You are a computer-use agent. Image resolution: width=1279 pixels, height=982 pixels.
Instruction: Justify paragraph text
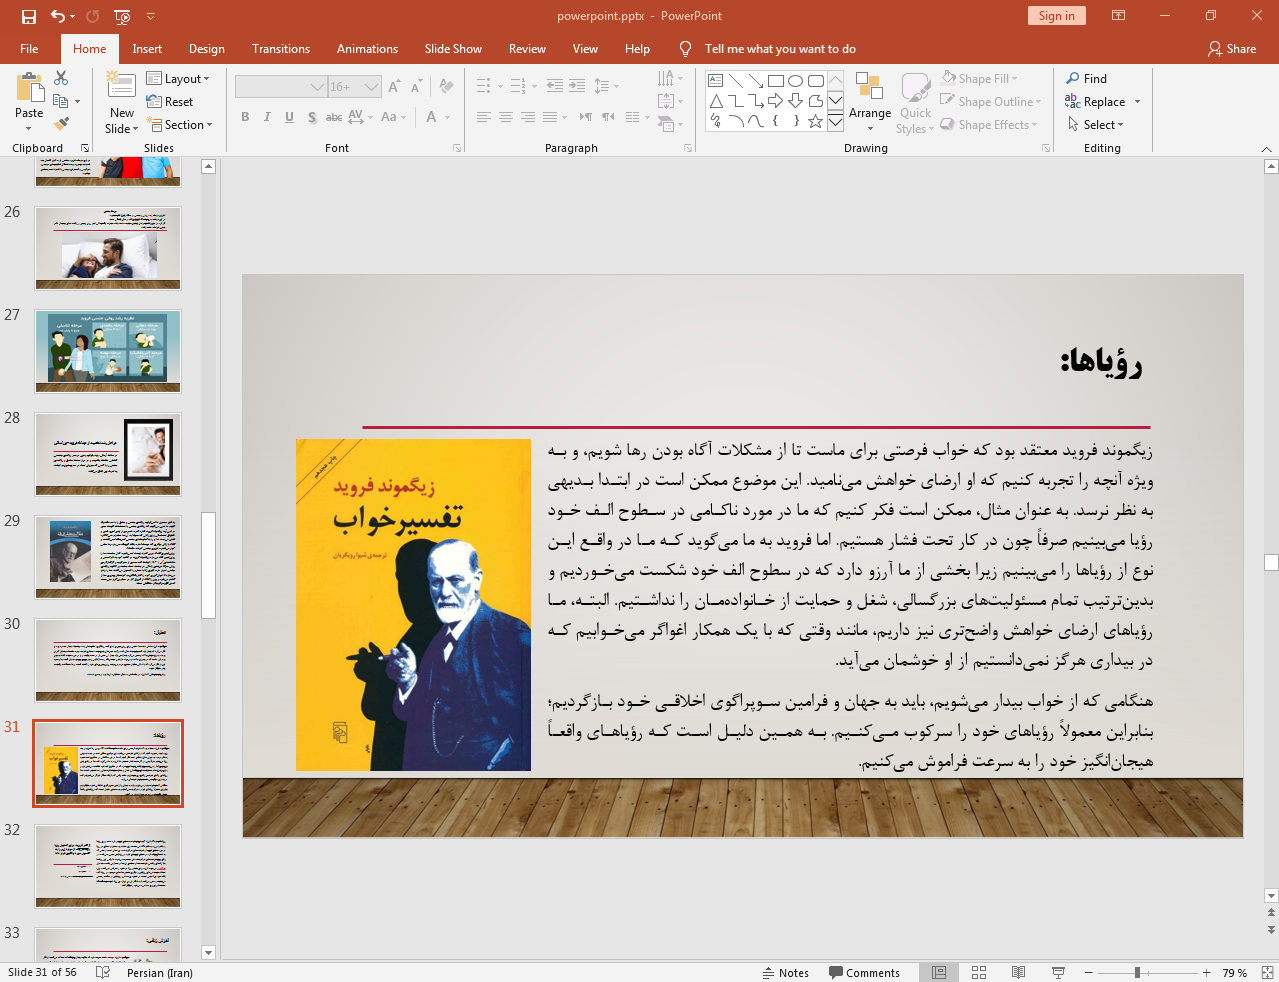pos(550,117)
